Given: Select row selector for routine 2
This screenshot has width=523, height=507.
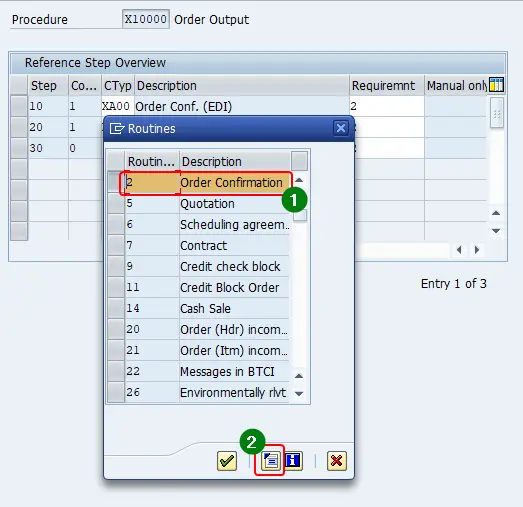Looking at the screenshot, I should click(x=116, y=182).
